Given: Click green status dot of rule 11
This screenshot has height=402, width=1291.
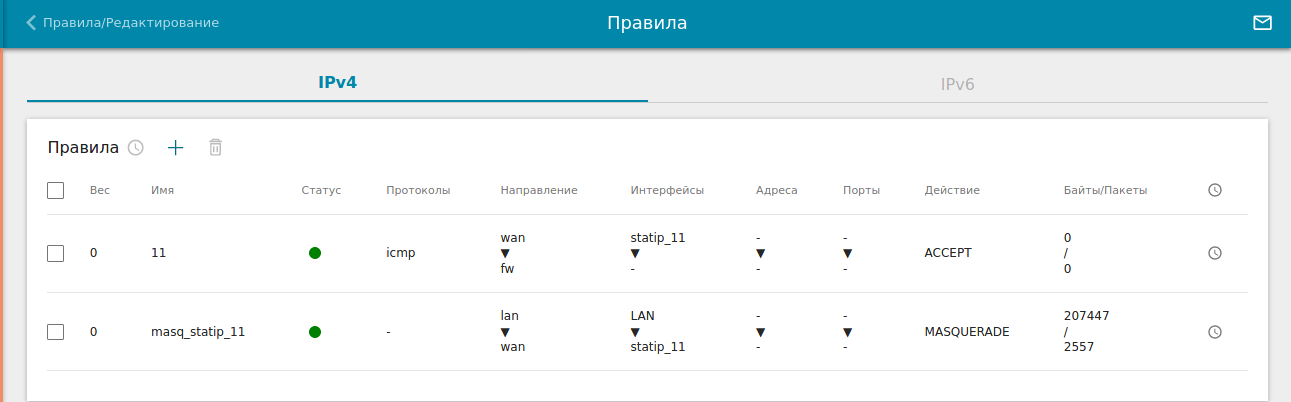Looking at the screenshot, I should click(x=315, y=253).
